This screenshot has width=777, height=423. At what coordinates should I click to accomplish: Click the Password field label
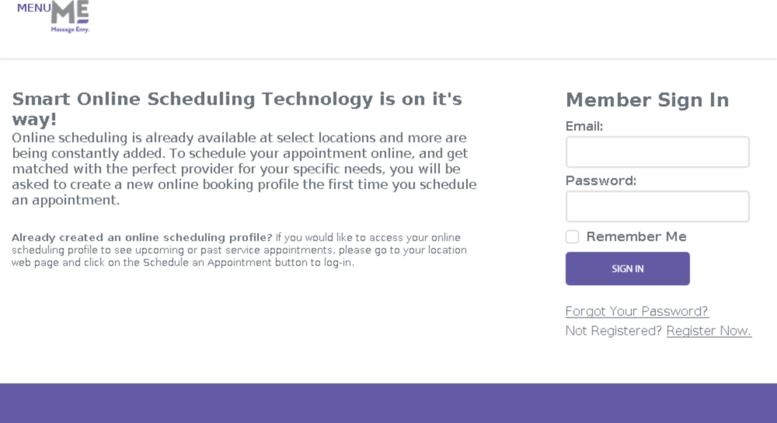point(600,181)
